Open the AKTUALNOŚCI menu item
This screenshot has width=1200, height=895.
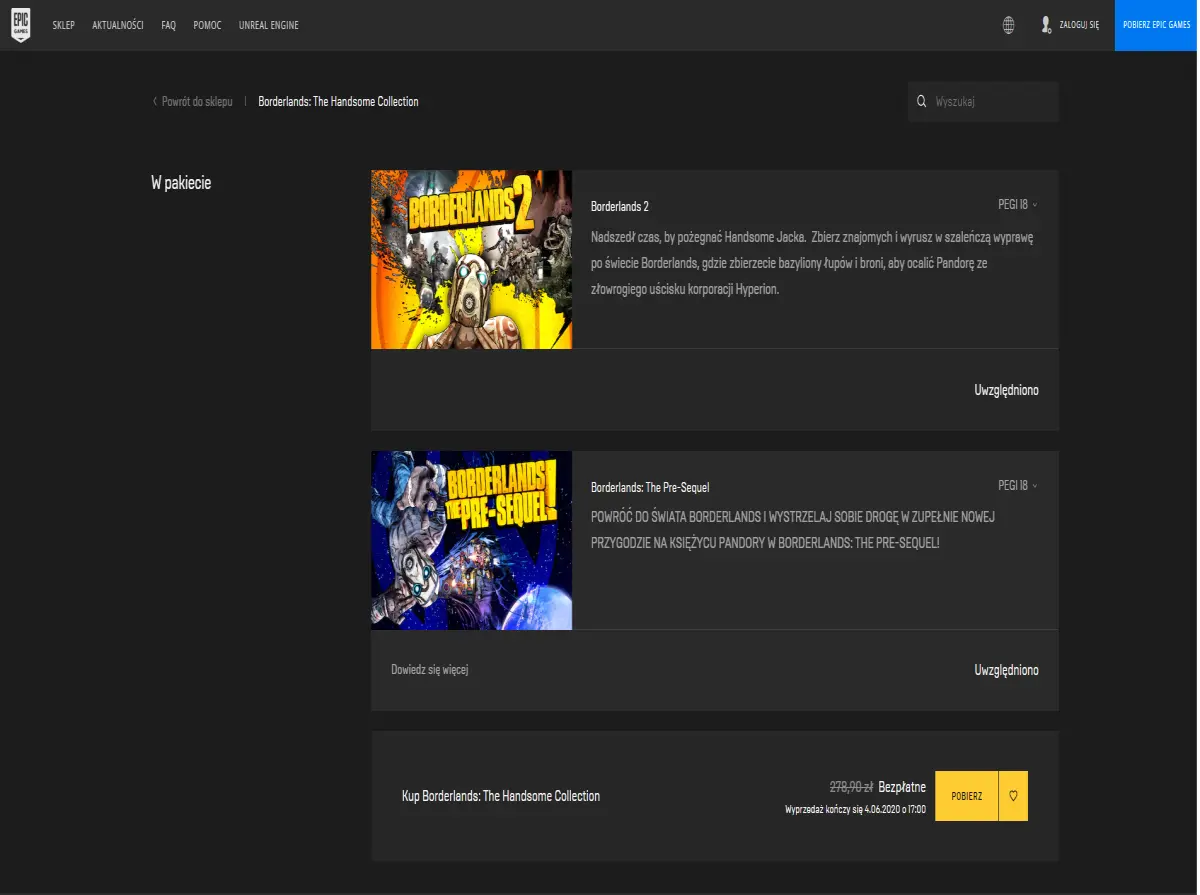coord(118,25)
